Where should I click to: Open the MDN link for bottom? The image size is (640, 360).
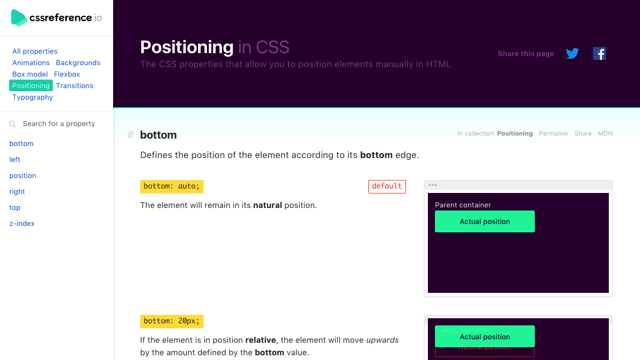click(605, 133)
